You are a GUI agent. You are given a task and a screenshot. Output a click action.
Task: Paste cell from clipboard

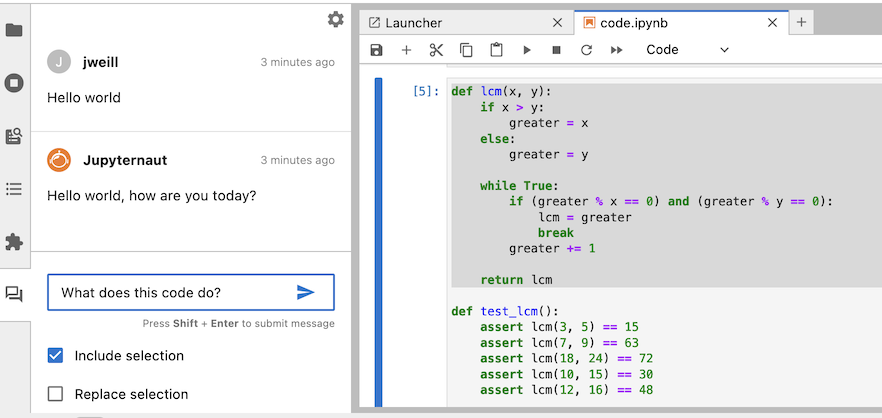click(x=496, y=50)
